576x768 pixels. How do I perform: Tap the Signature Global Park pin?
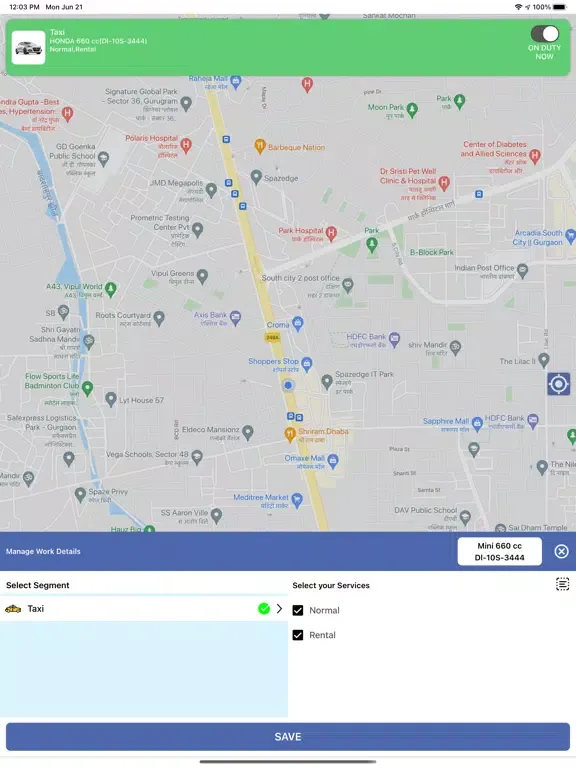[186, 103]
